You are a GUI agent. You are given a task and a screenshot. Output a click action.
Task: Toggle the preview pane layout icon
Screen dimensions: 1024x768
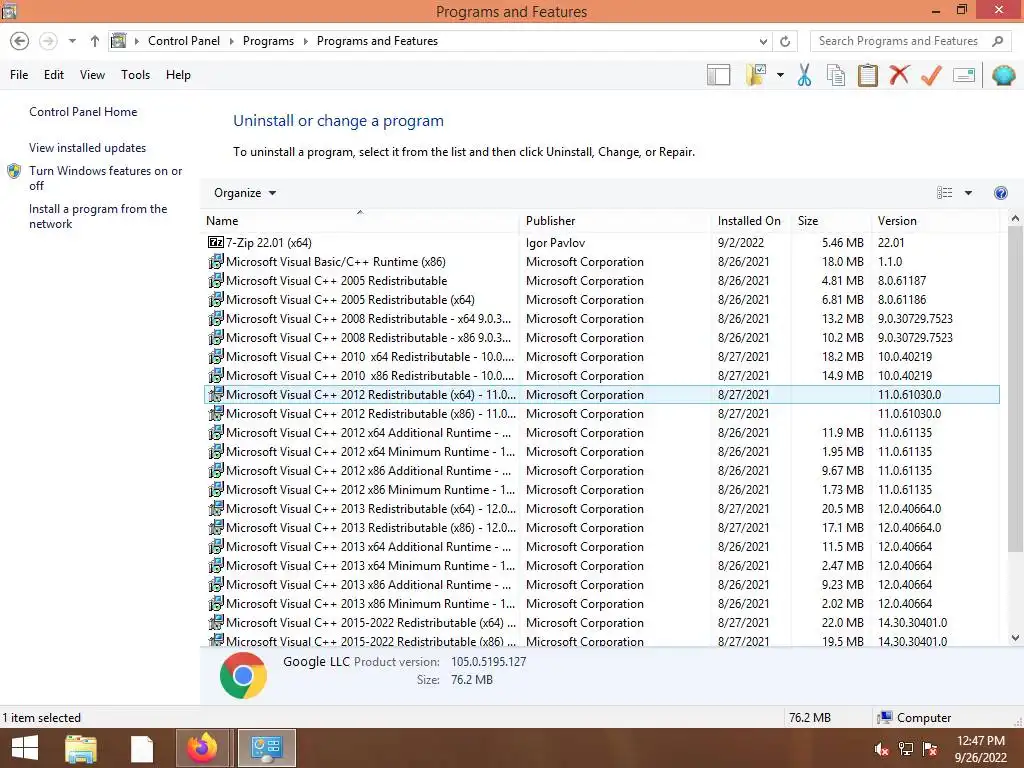[x=718, y=75]
